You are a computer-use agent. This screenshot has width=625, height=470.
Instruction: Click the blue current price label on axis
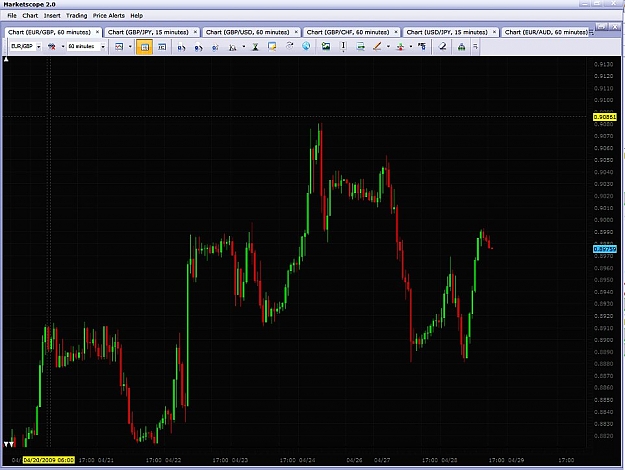click(x=605, y=249)
